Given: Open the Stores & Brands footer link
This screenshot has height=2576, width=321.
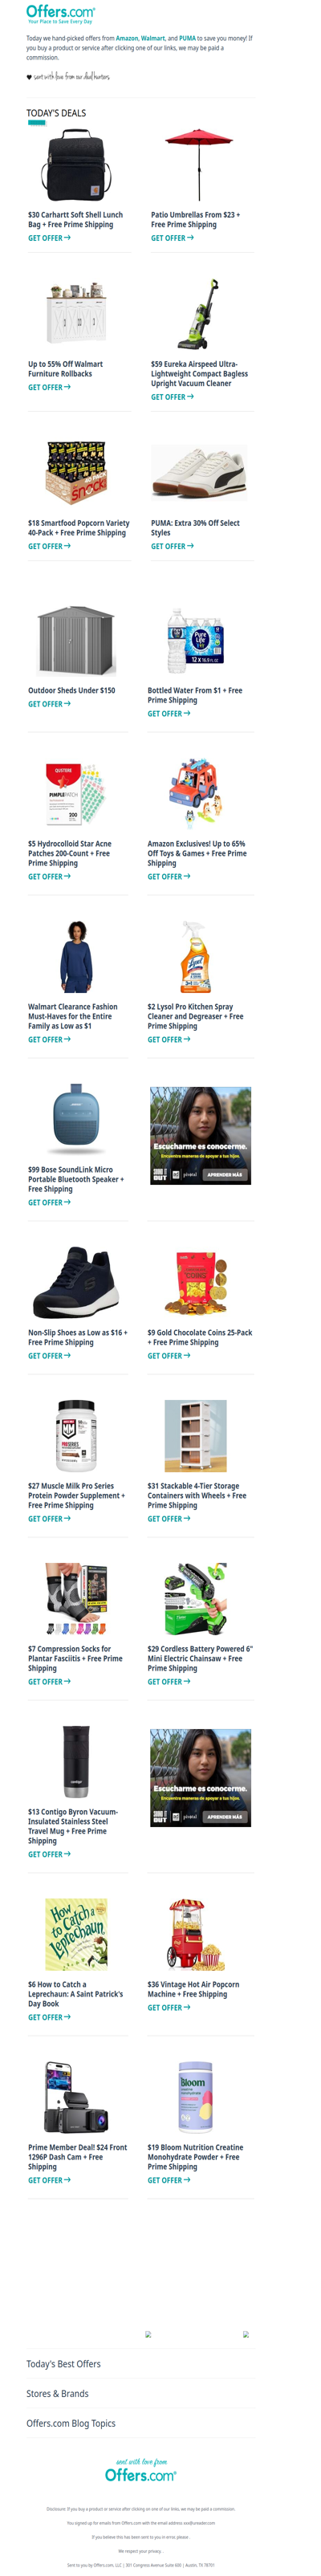Looking at the screenshot, I should tap(58, 2394).
